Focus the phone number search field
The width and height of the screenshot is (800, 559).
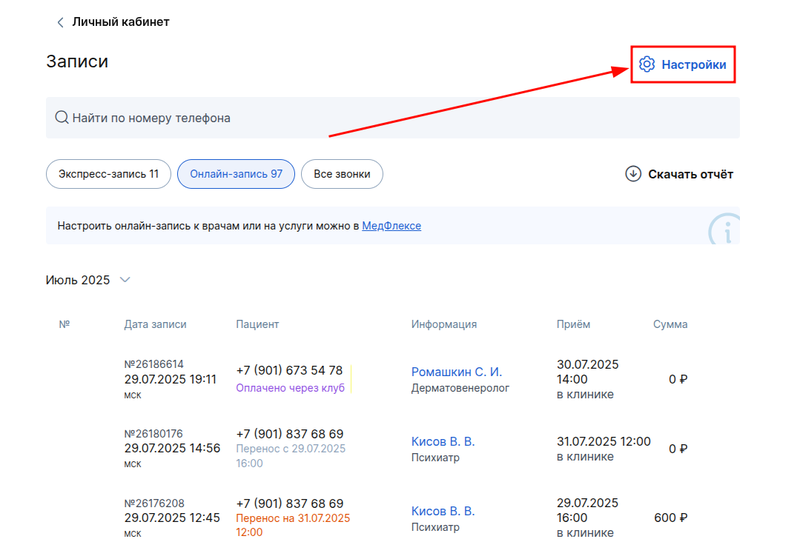[392, 118]
